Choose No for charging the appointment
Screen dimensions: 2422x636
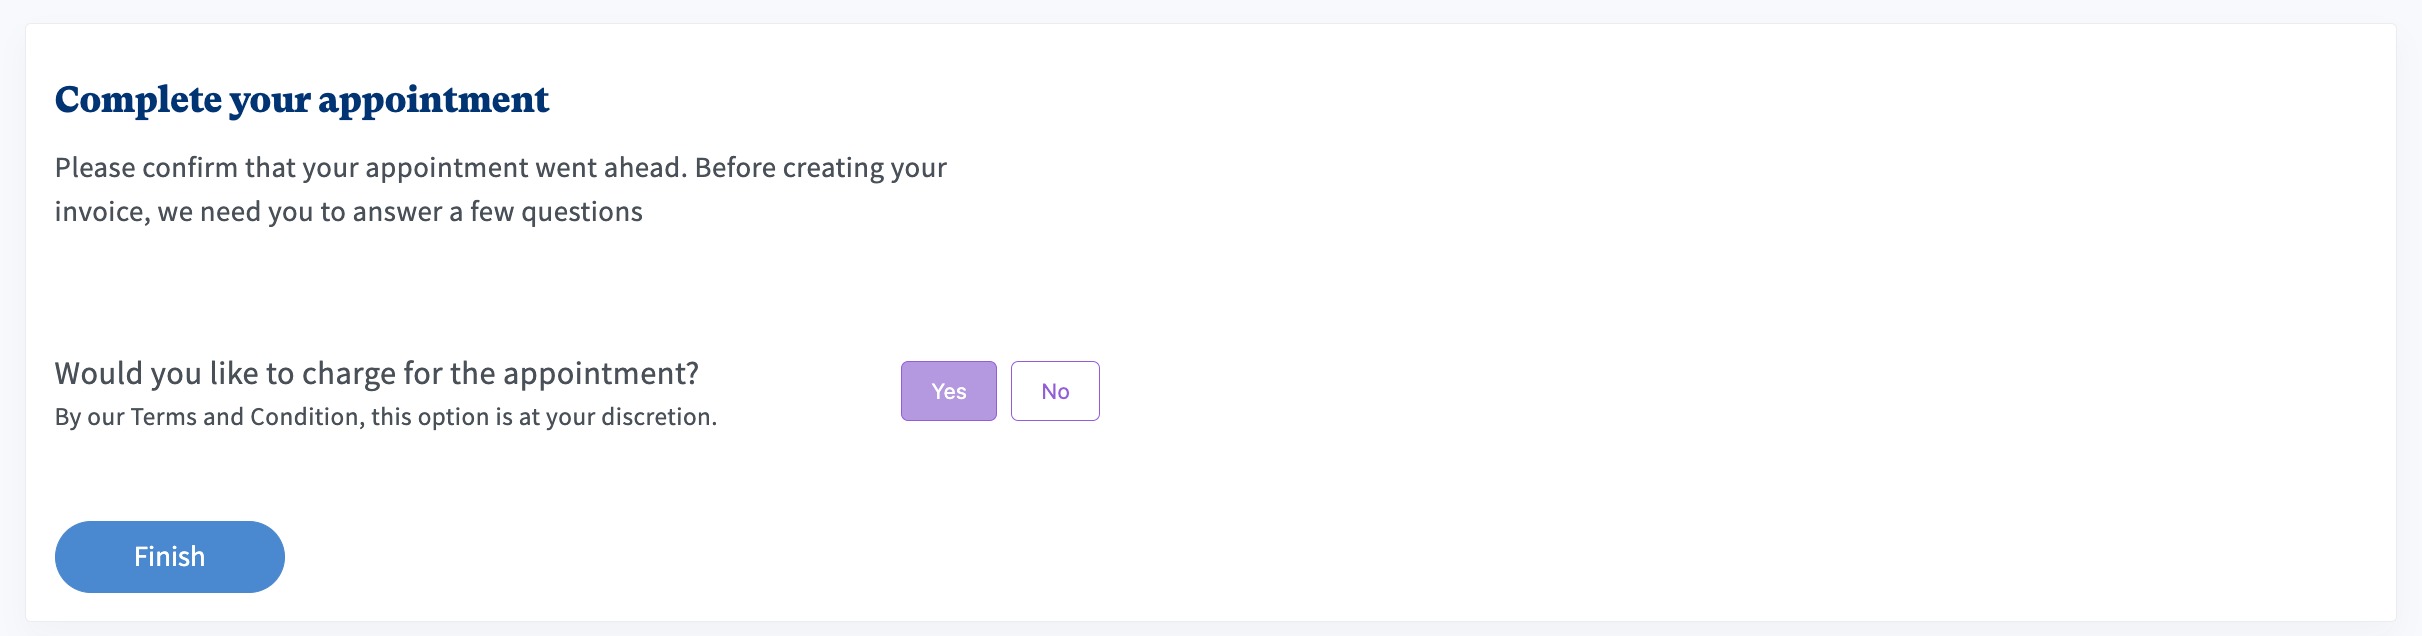point(1055,391)
